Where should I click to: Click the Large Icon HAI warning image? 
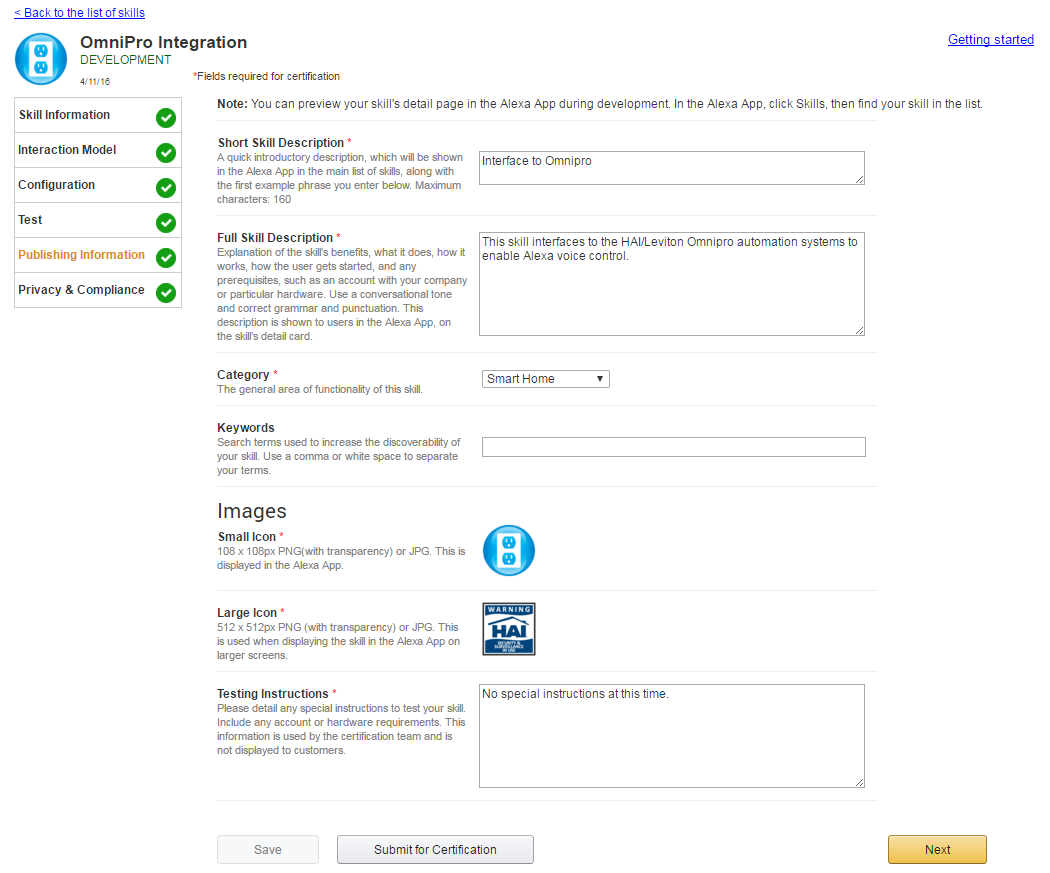[x=509, y=629]
